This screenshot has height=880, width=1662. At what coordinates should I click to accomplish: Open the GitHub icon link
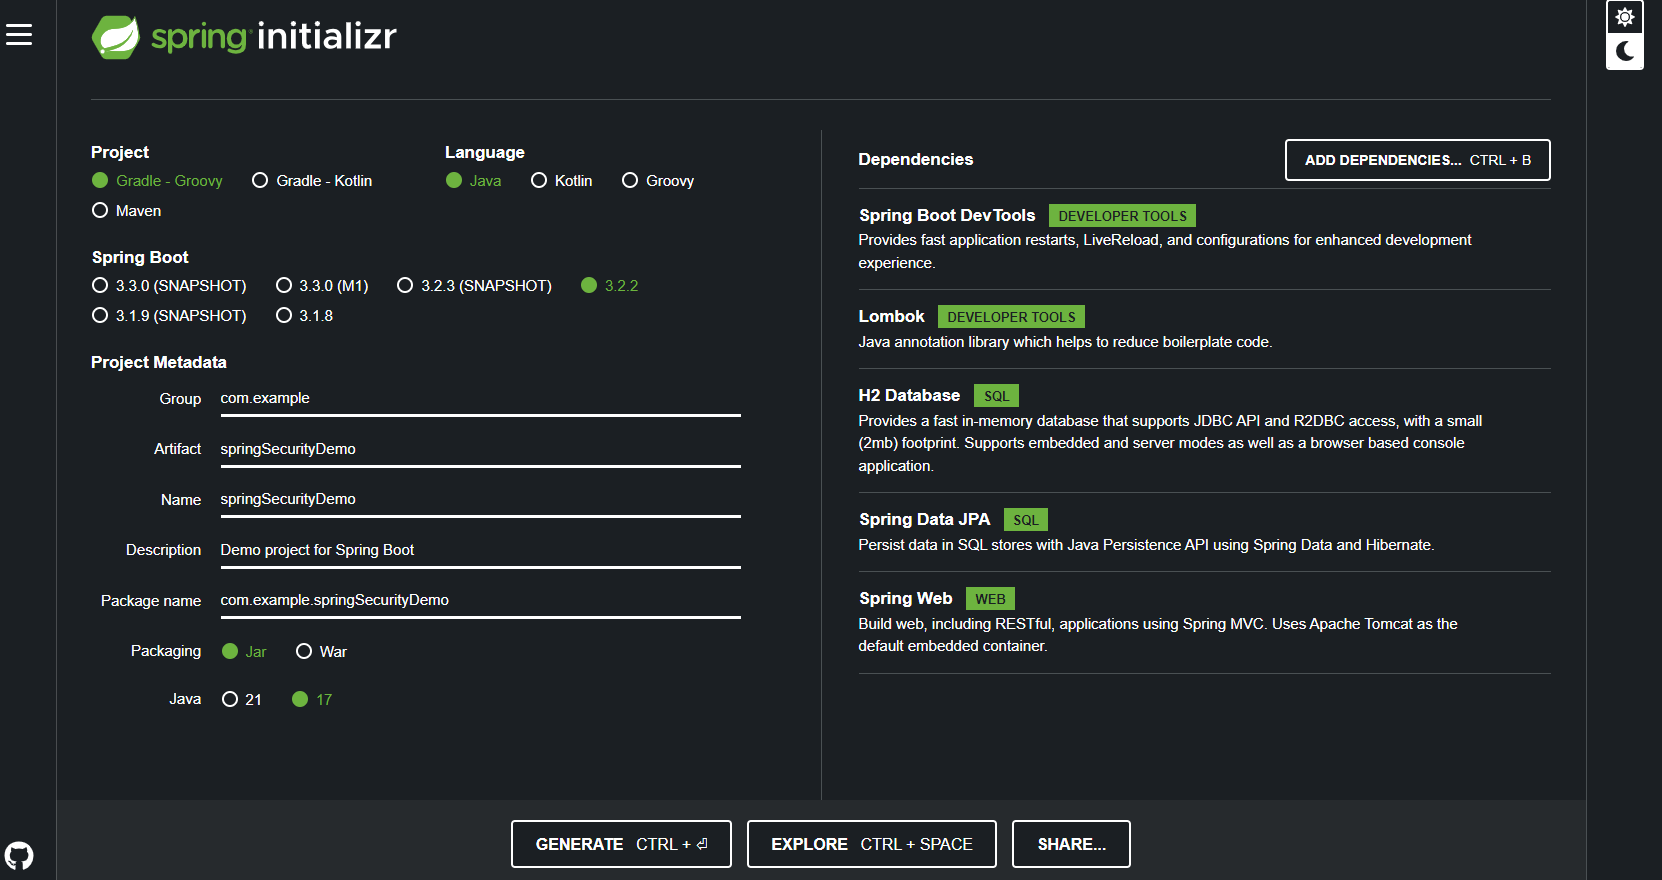coord(19,856)
